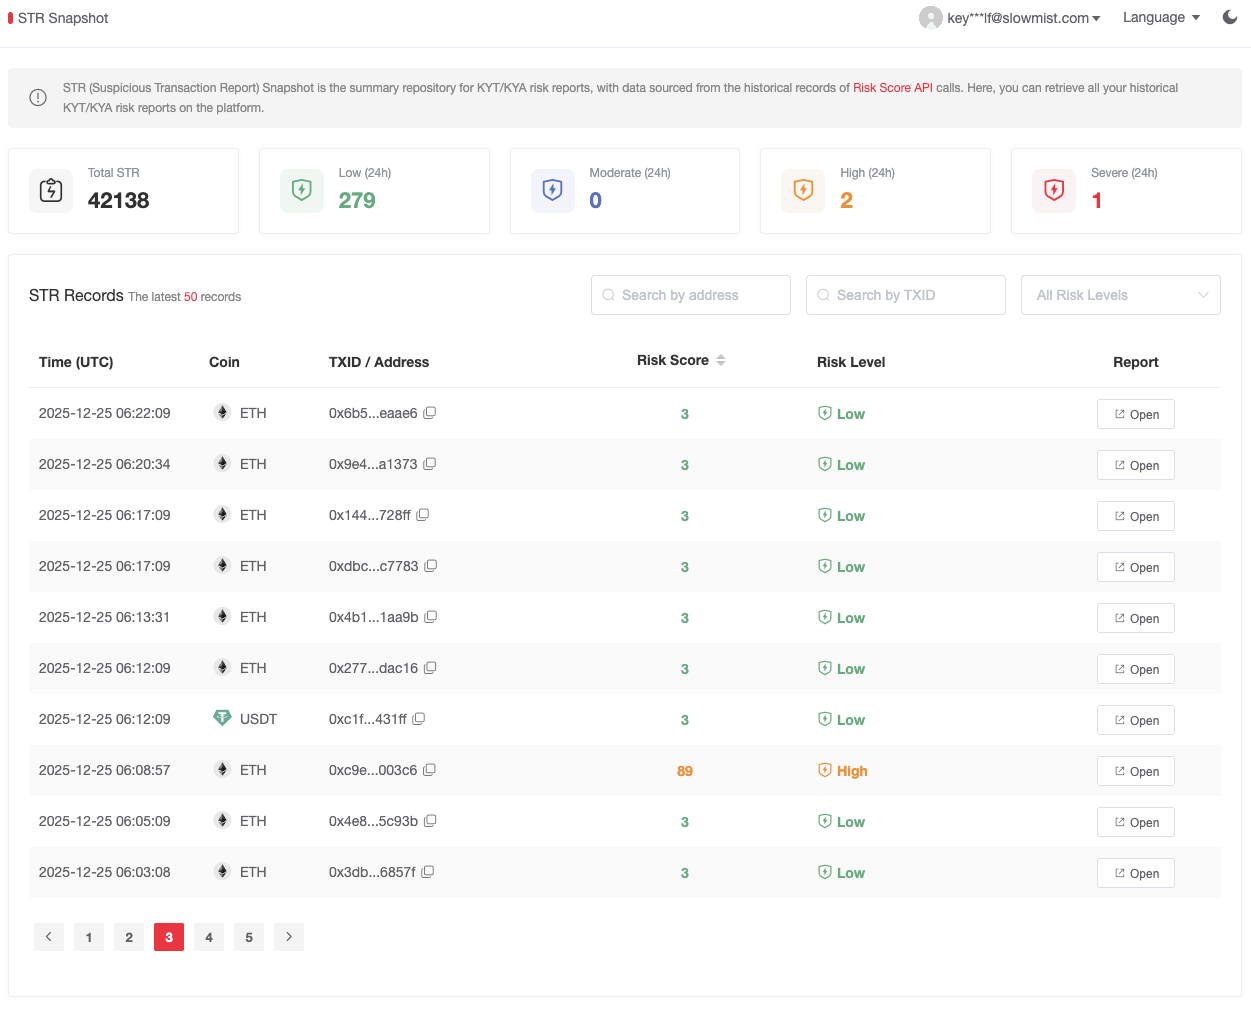Expand the All Risk Levels dropdown
This screenshot has height=1013, width=1251.
click(x=1120, y=295)
